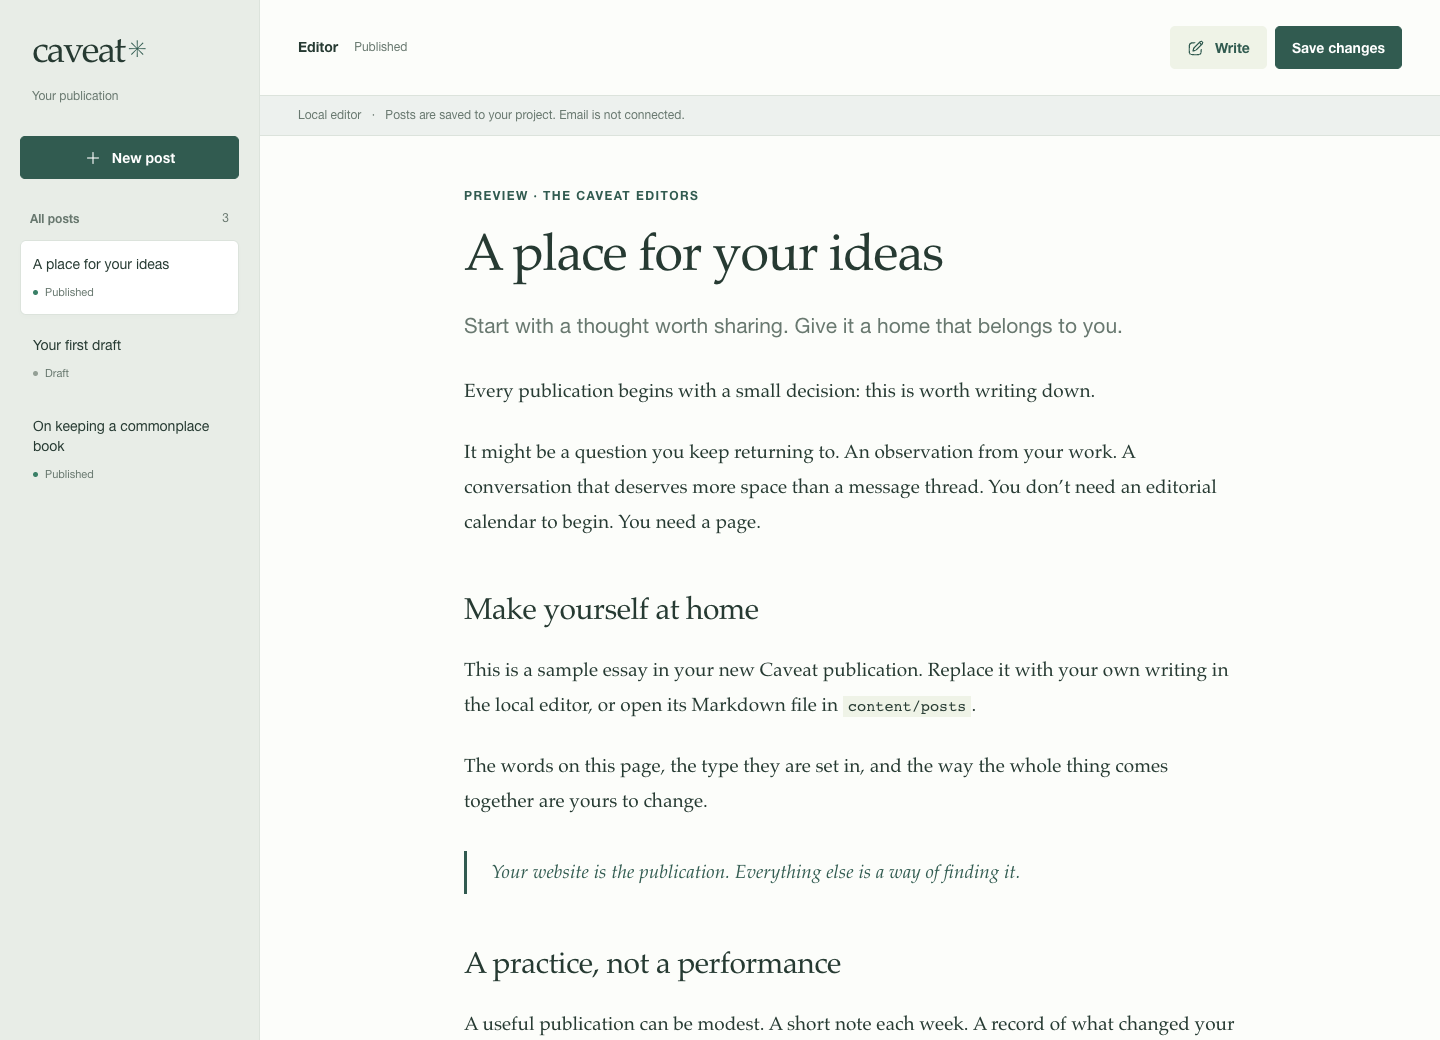1440x1040 pixels.
Task: Click the caveat asterisk logo
Action: 89,51
